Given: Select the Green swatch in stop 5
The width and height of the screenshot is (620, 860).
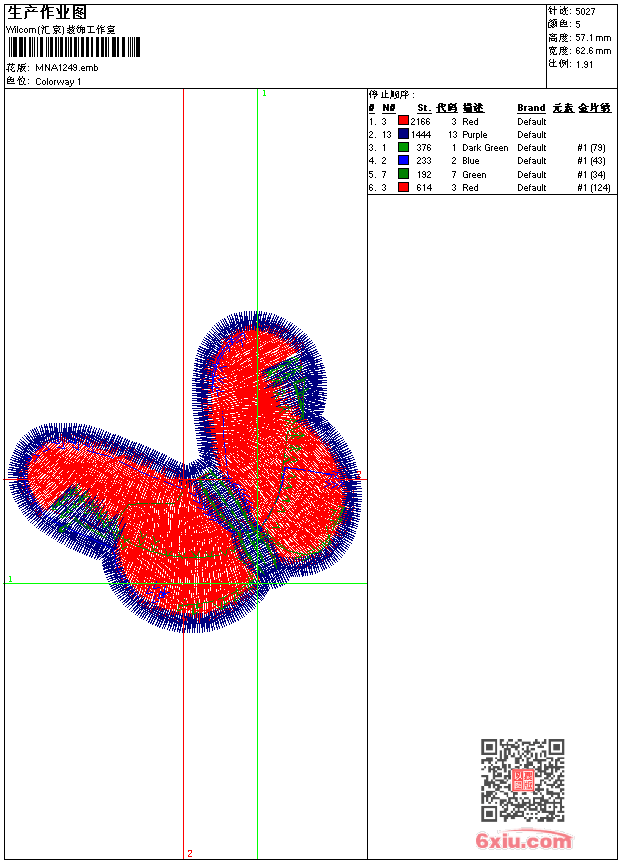Looking at the screenshot, I should pos(403,174).
